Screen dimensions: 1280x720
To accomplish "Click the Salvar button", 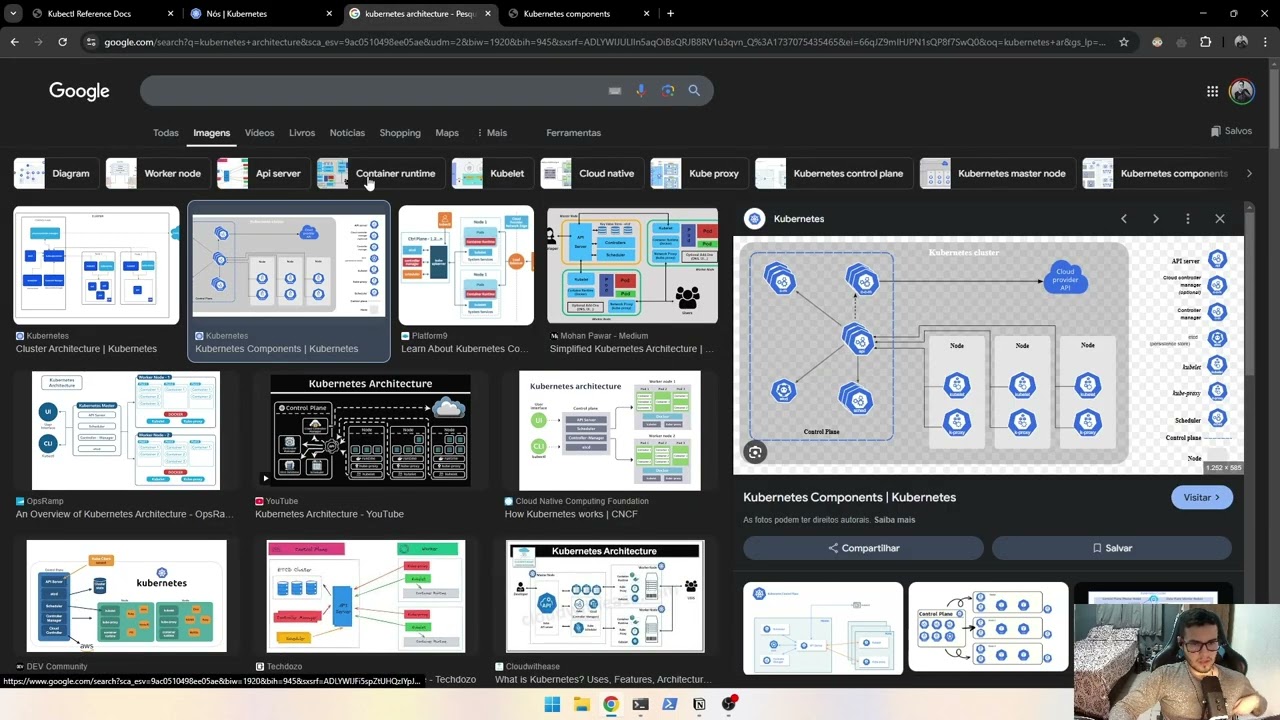I will coord(1112,548).
